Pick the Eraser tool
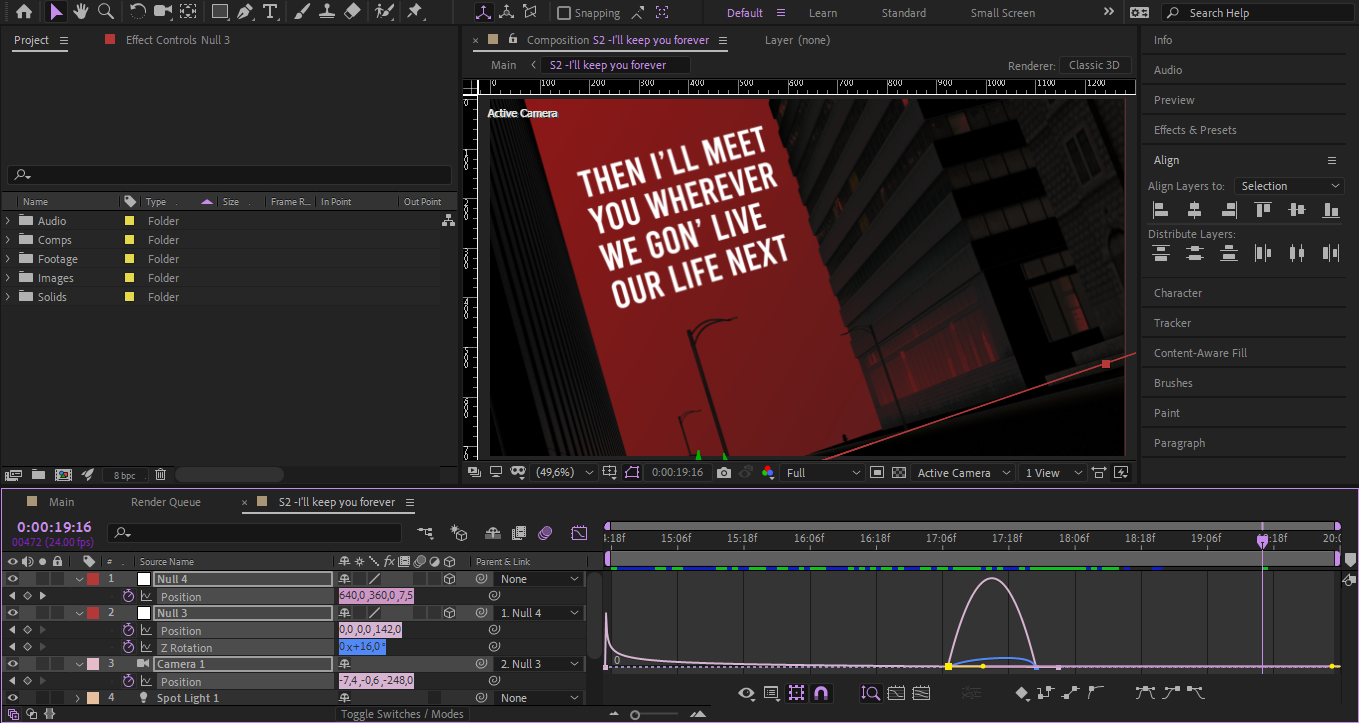Image resolution: width=1359 pixels, height=723 pixels. (x=352, y=12)
